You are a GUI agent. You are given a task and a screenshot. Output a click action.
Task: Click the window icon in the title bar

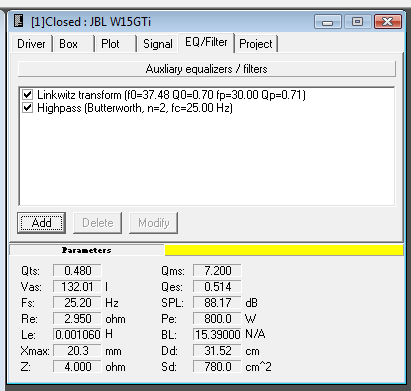tap(19, 21)
